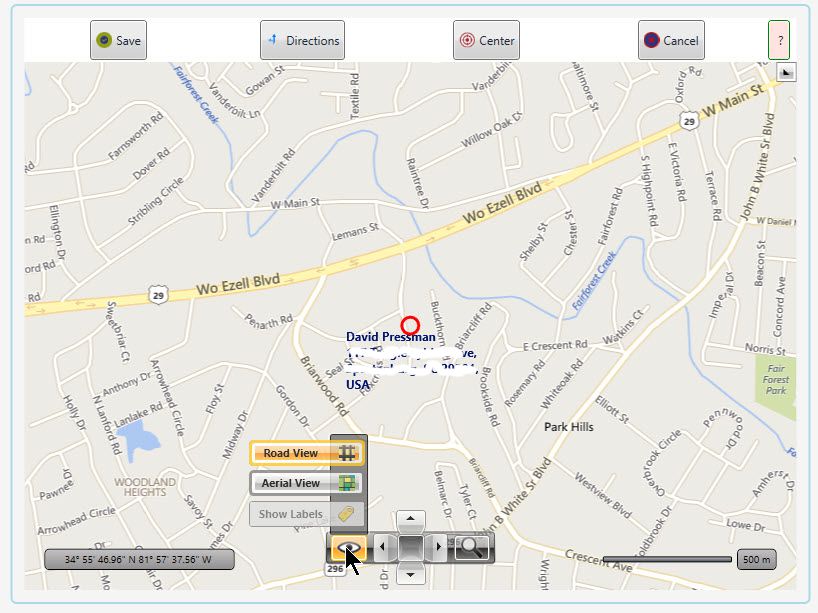Image resolution: width=818 pixels, height=613 pixels.
Task: Pan map down with arrow
Action: click(x=411, y=574)
